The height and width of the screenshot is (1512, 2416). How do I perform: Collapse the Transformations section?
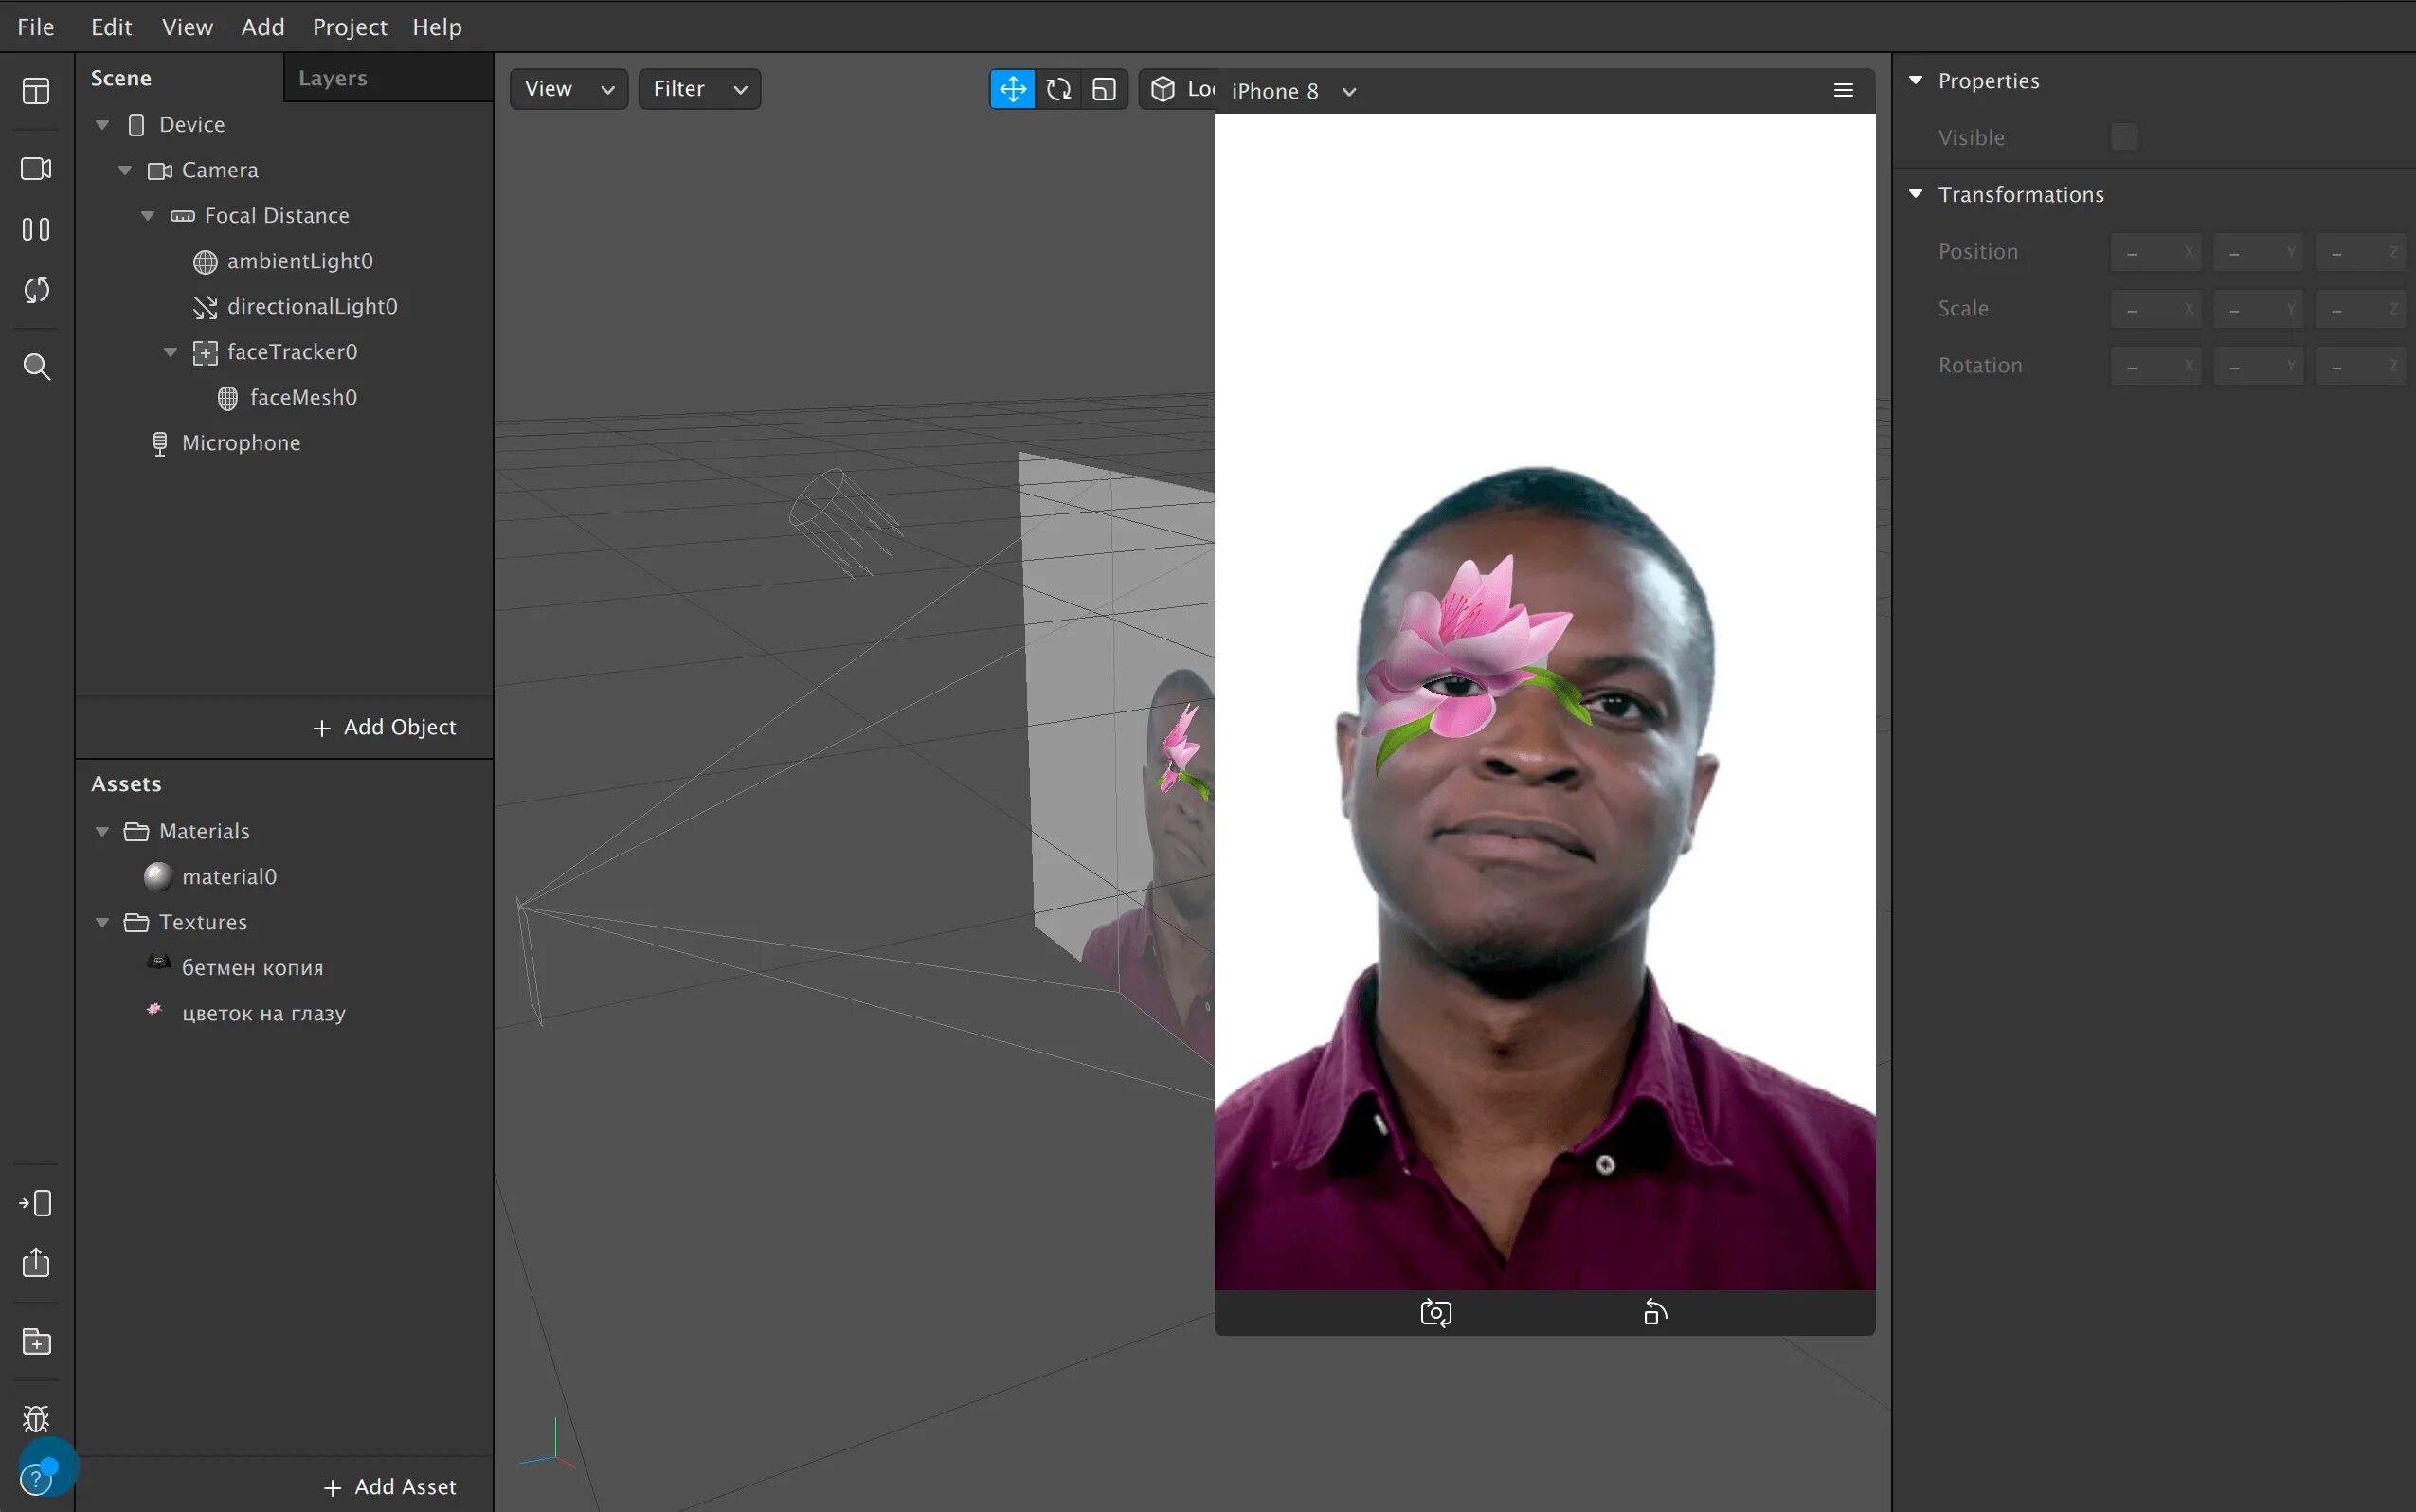coord(1915,194)
